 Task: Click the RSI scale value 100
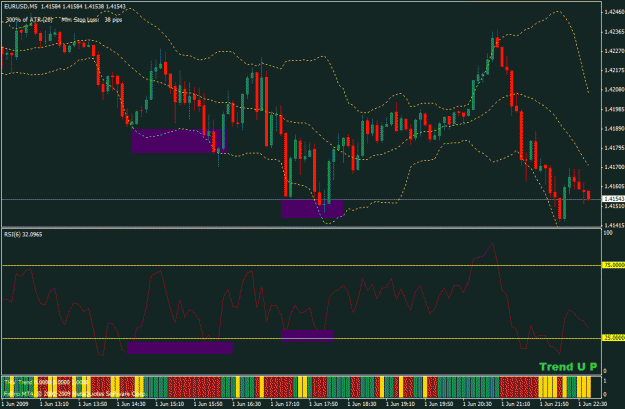608,233
